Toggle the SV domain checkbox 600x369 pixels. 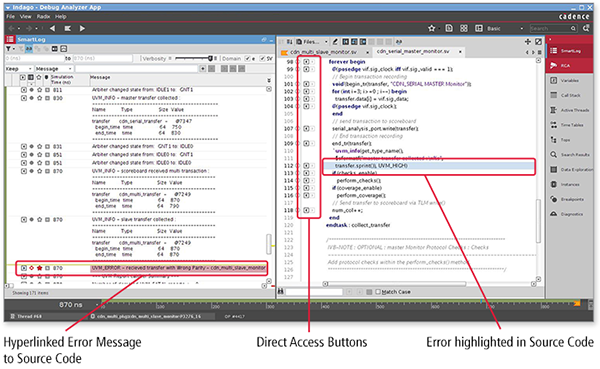(262, 59)
